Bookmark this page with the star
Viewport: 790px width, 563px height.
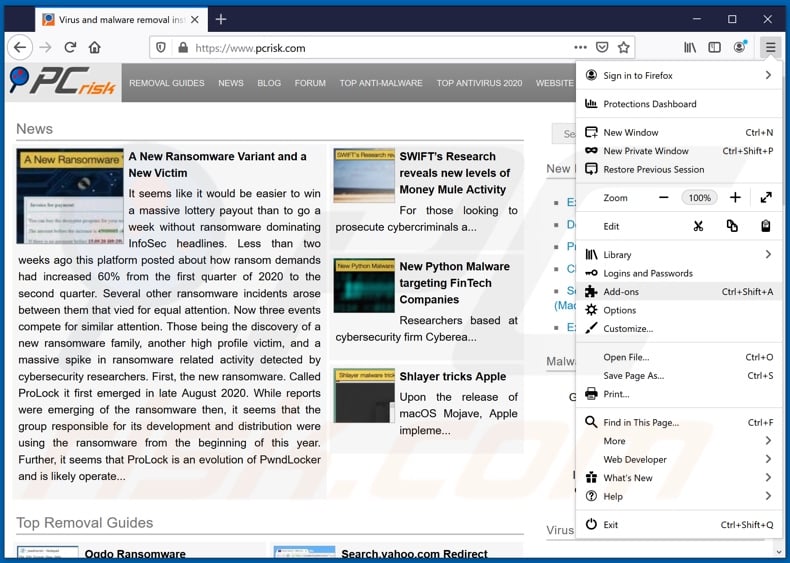[624, 47]
